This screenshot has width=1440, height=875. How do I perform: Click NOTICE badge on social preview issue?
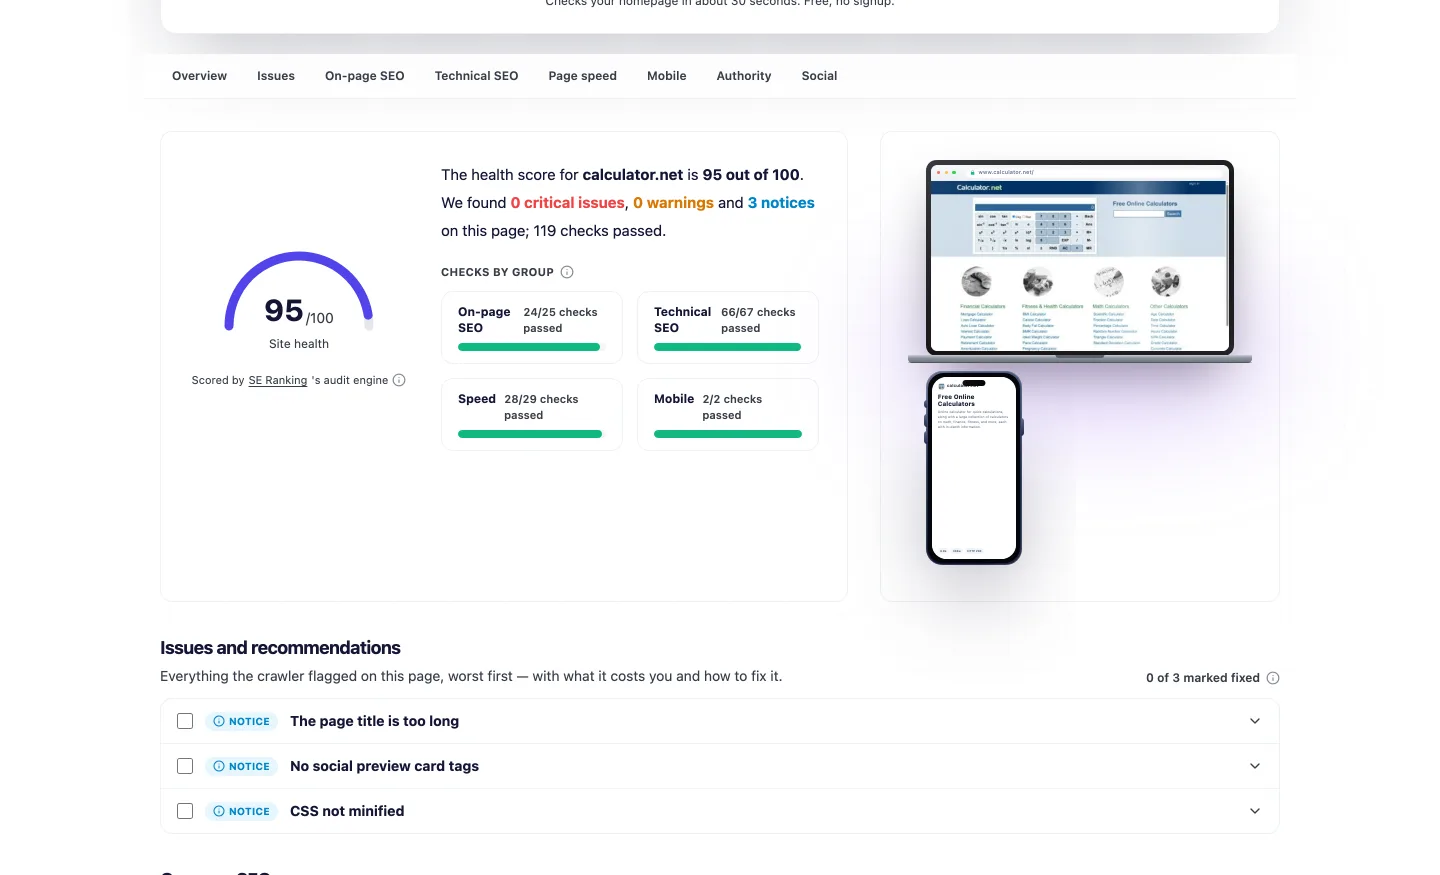coord(241,766)
